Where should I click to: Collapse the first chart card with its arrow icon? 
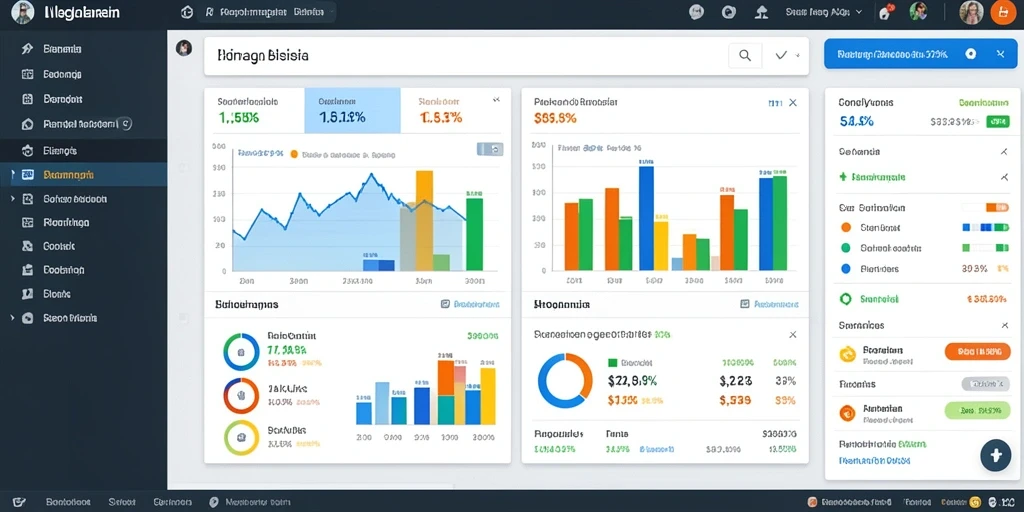pos(496,100)
